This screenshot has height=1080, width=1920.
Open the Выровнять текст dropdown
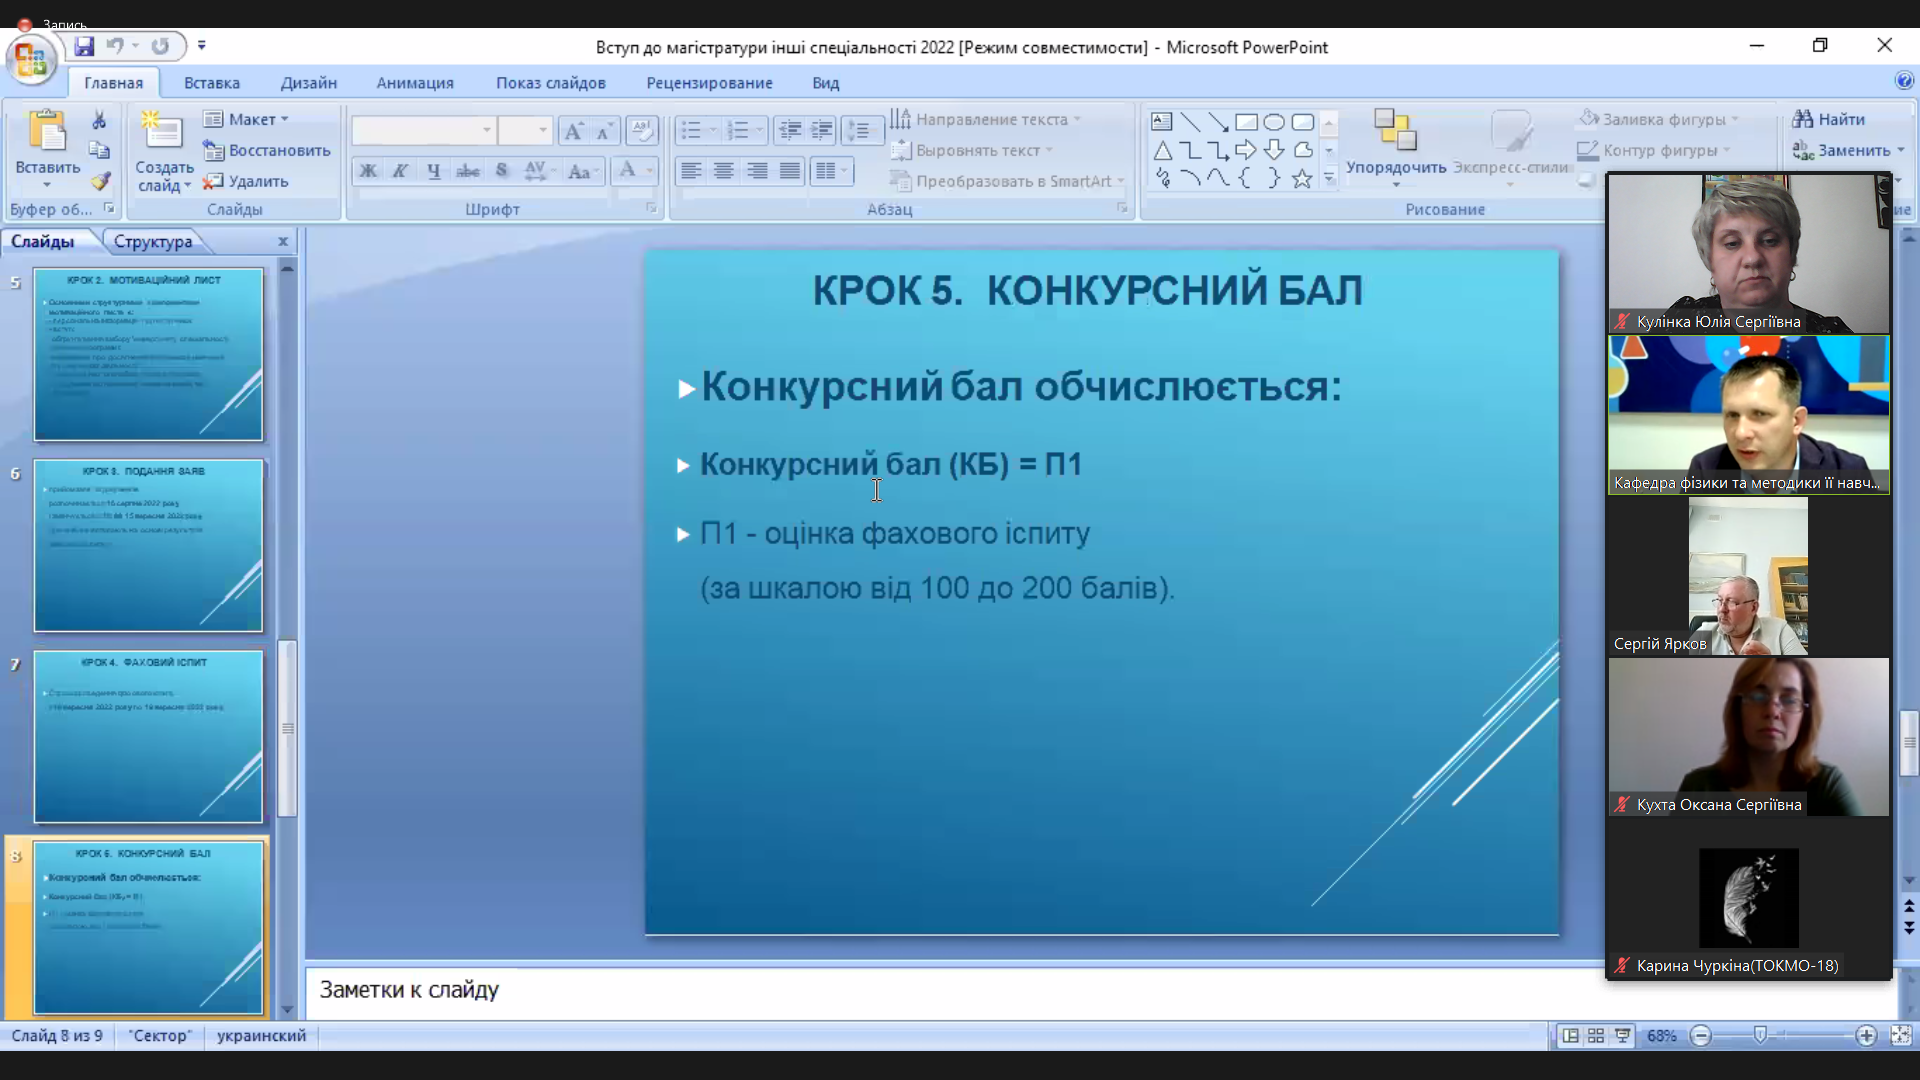972,150
